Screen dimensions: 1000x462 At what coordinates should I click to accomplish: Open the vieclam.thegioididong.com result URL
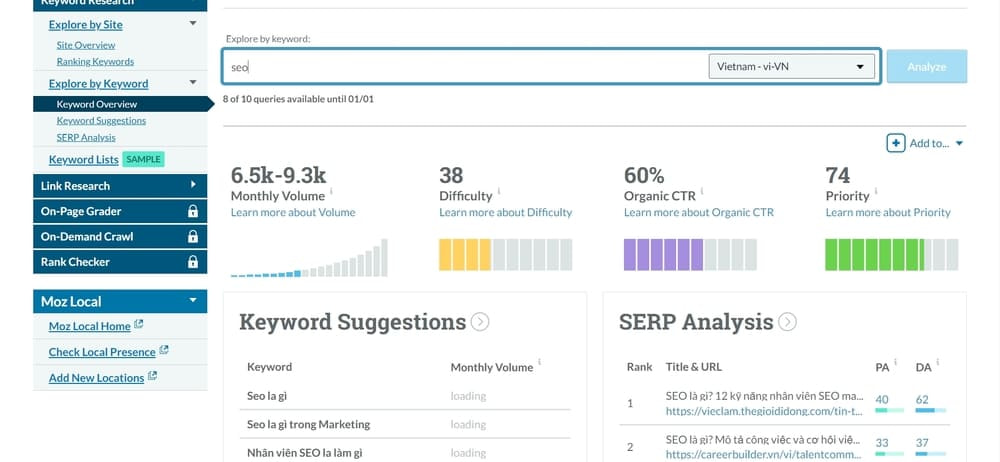click(x=764, y=411)
